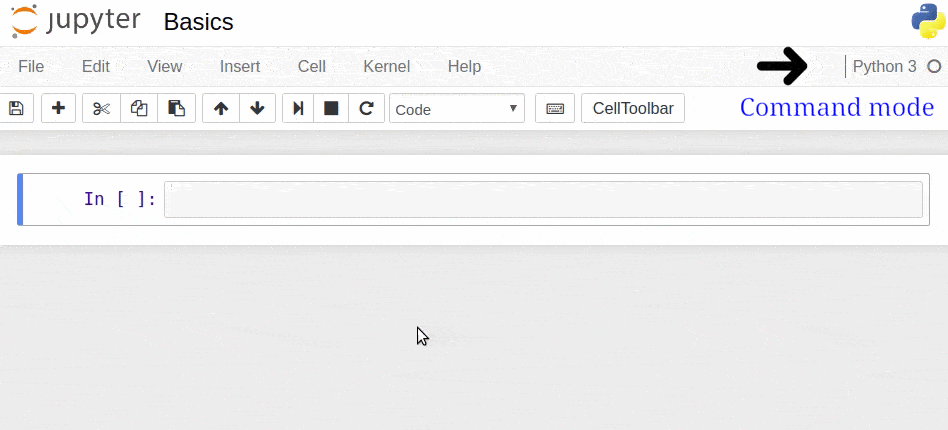Screen dimensions: 948x430
Task: Click the CellToolbar button
Action: (633, 108)
